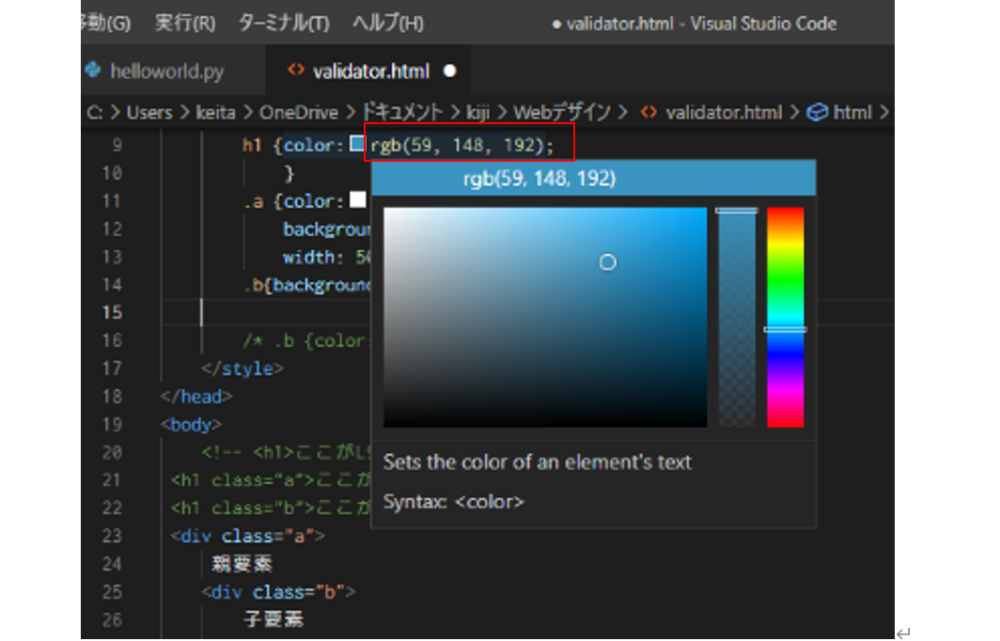Click the cube icon before html breadcrumb
1000x641 pixels.
coord(817,113)
